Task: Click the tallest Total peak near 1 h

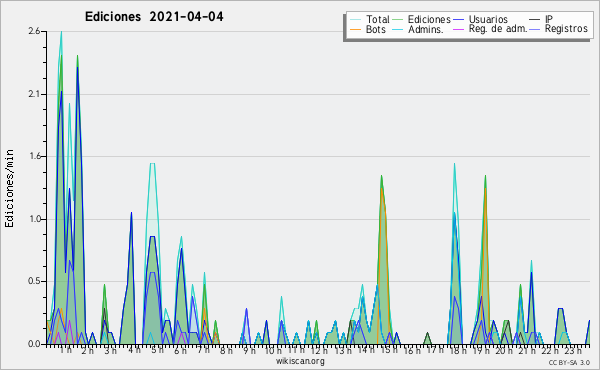Action: (61, 32)
